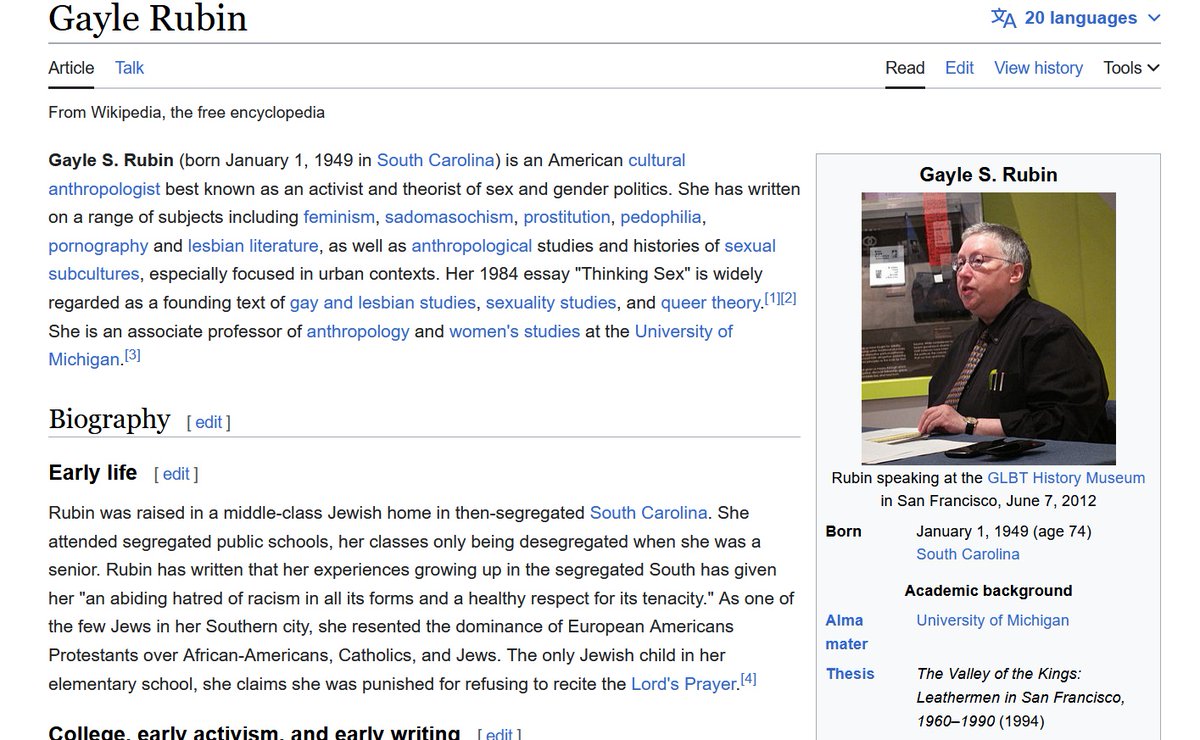Jump to citation reference [4]

[748, 680]
